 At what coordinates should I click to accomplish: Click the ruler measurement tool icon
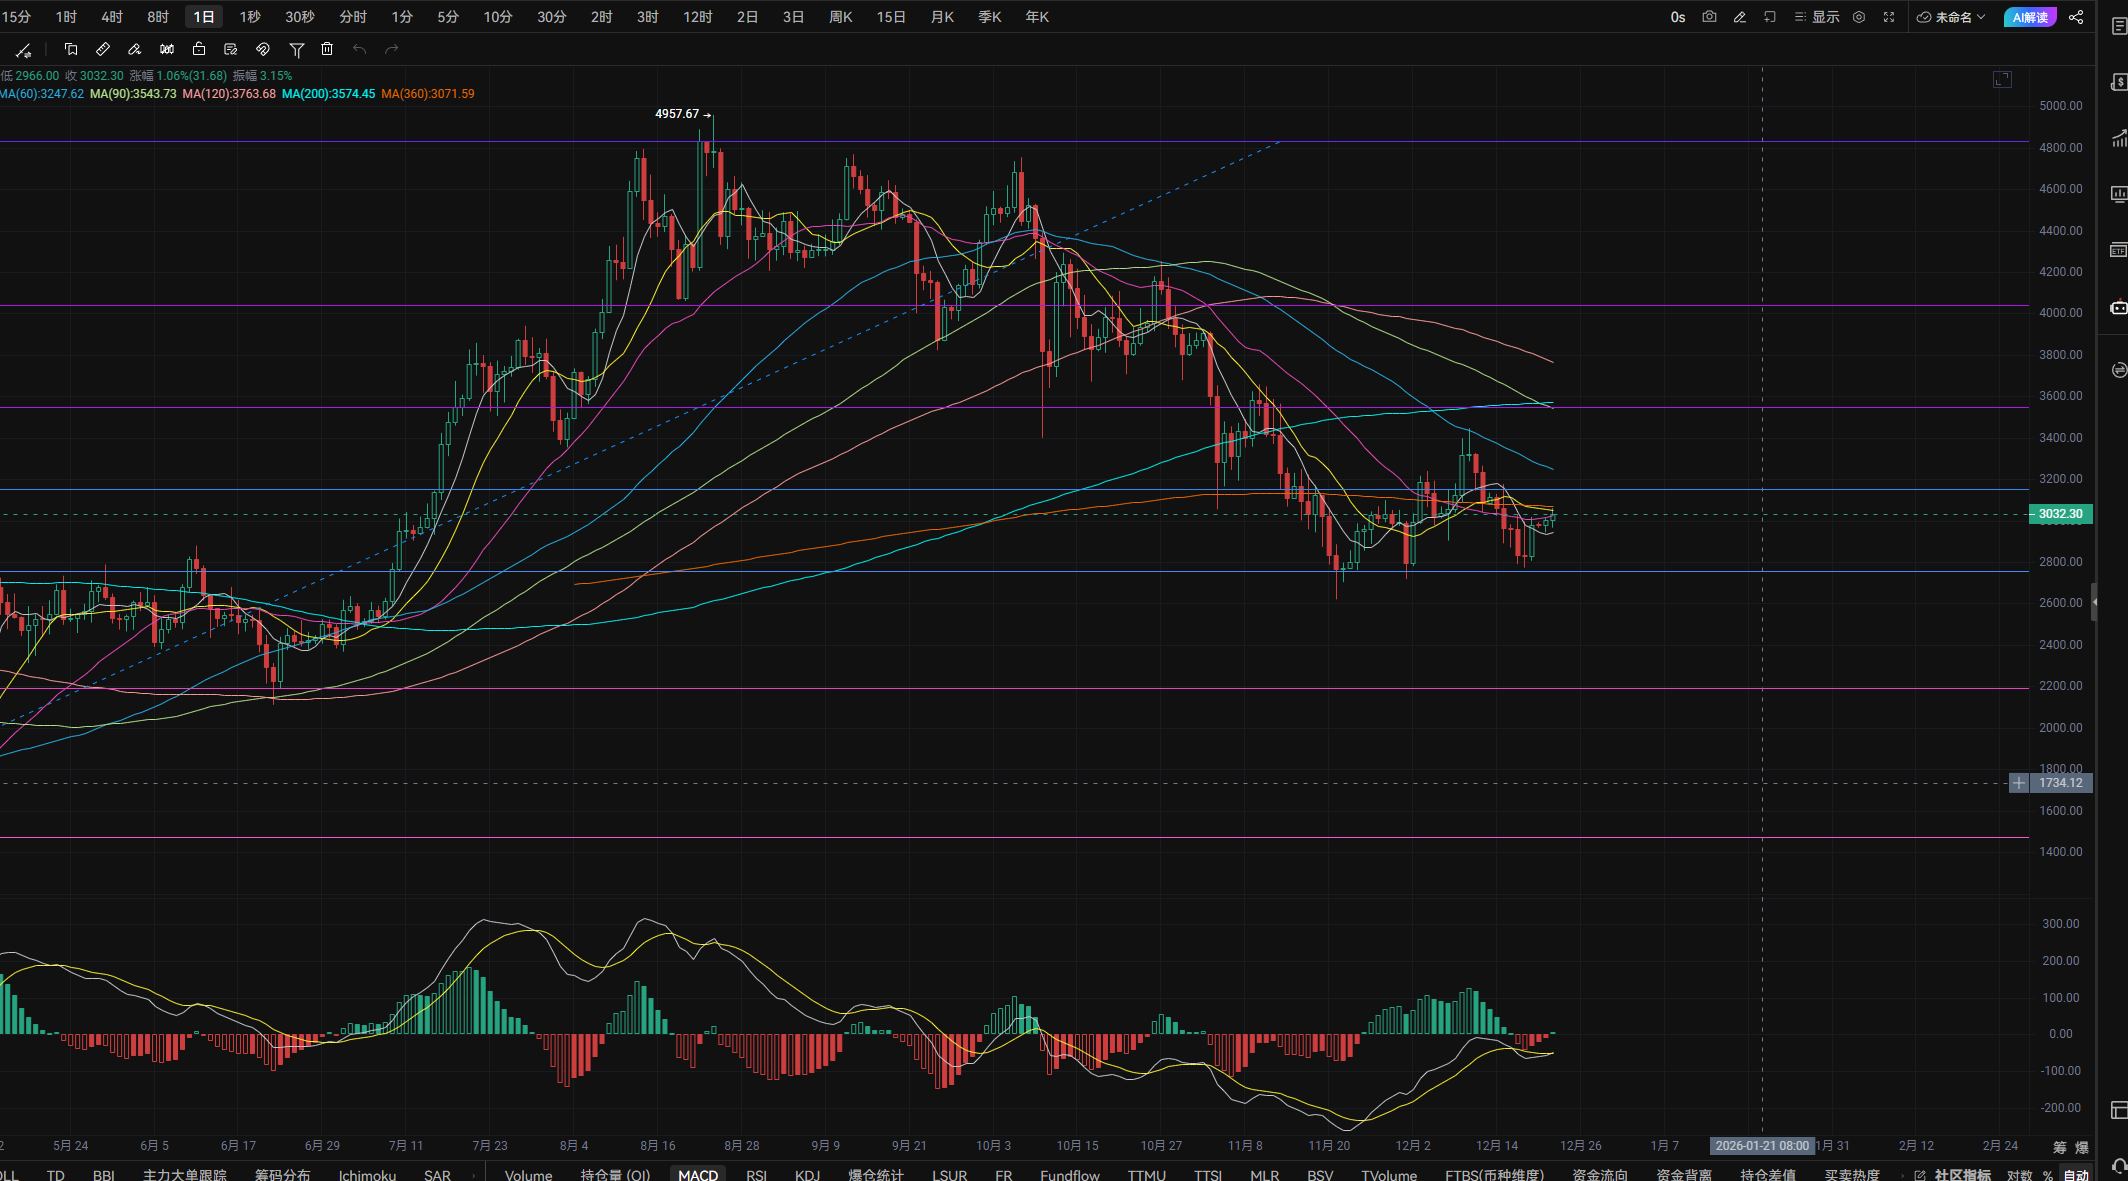click(x=103, y=49)
